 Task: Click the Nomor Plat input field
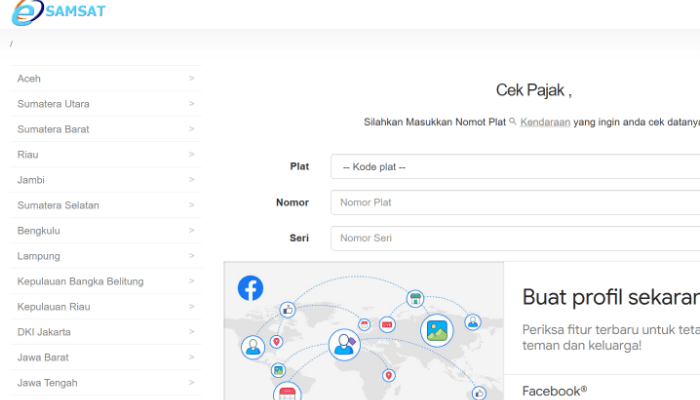click(515, 202)
